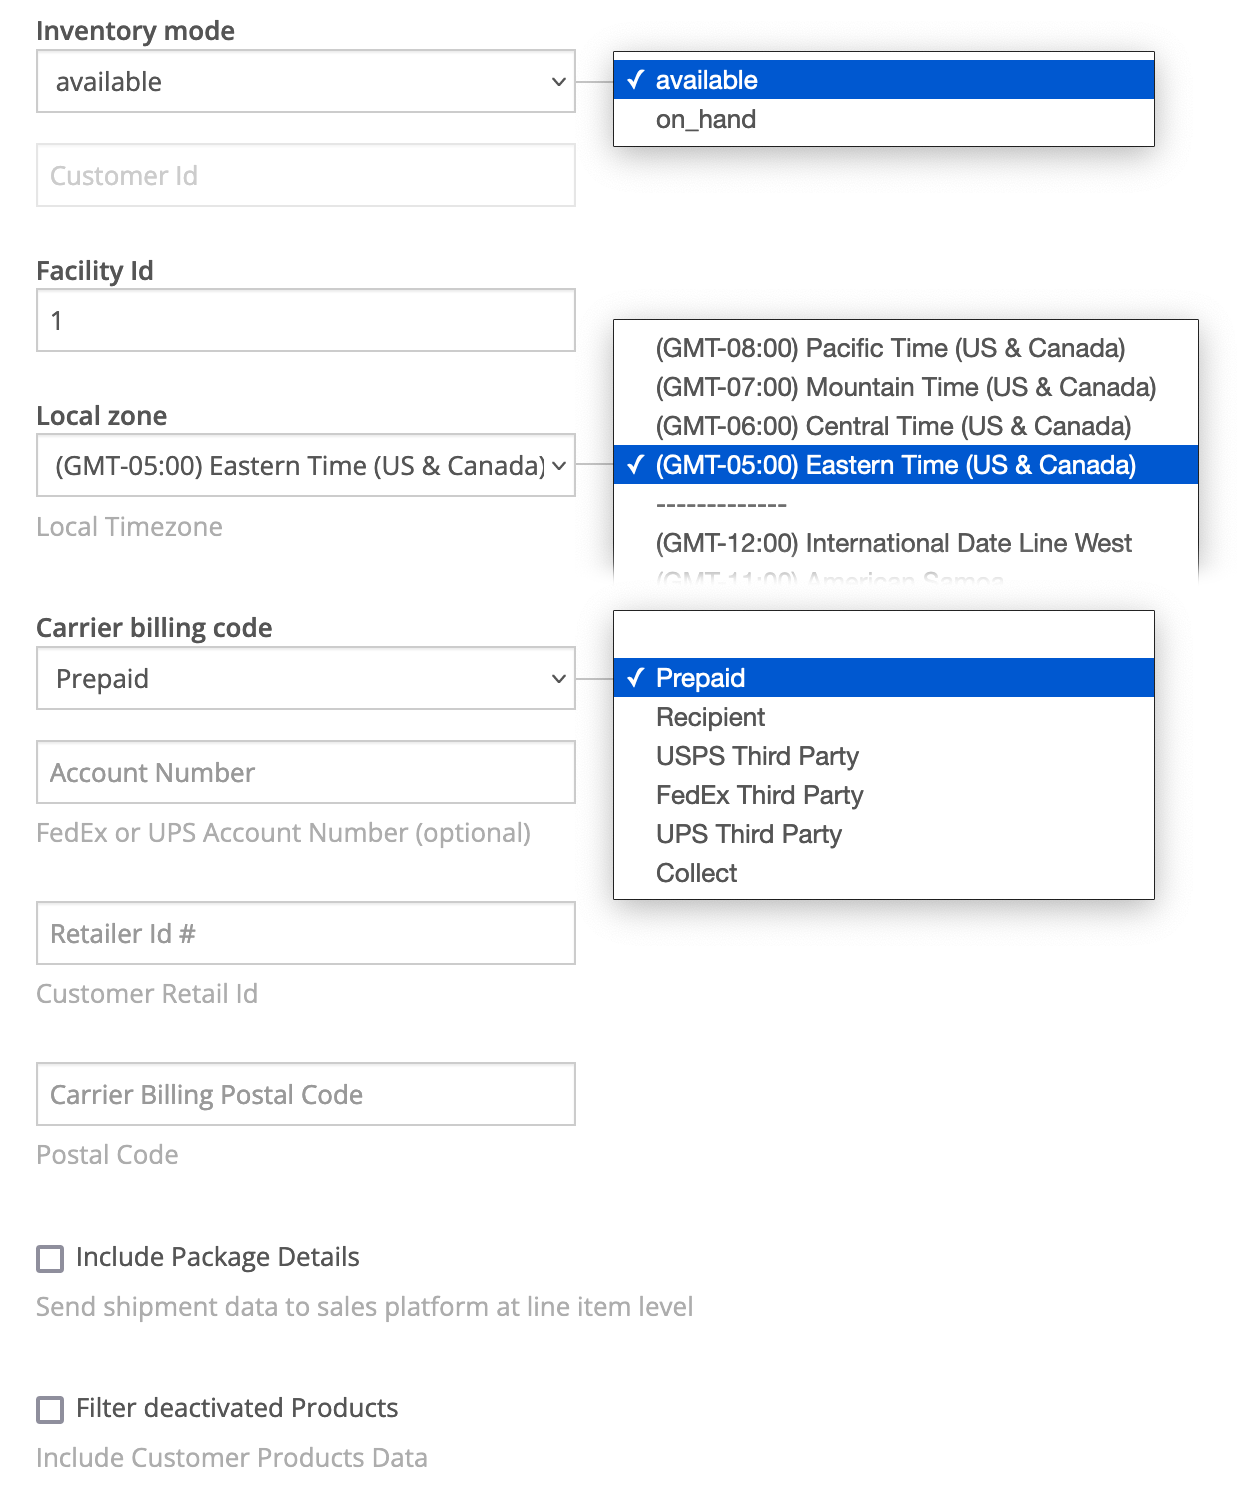Select Pacific Time (US & Canada)
Screen dimensions: 1260x1490
click(x=890, y=348)
